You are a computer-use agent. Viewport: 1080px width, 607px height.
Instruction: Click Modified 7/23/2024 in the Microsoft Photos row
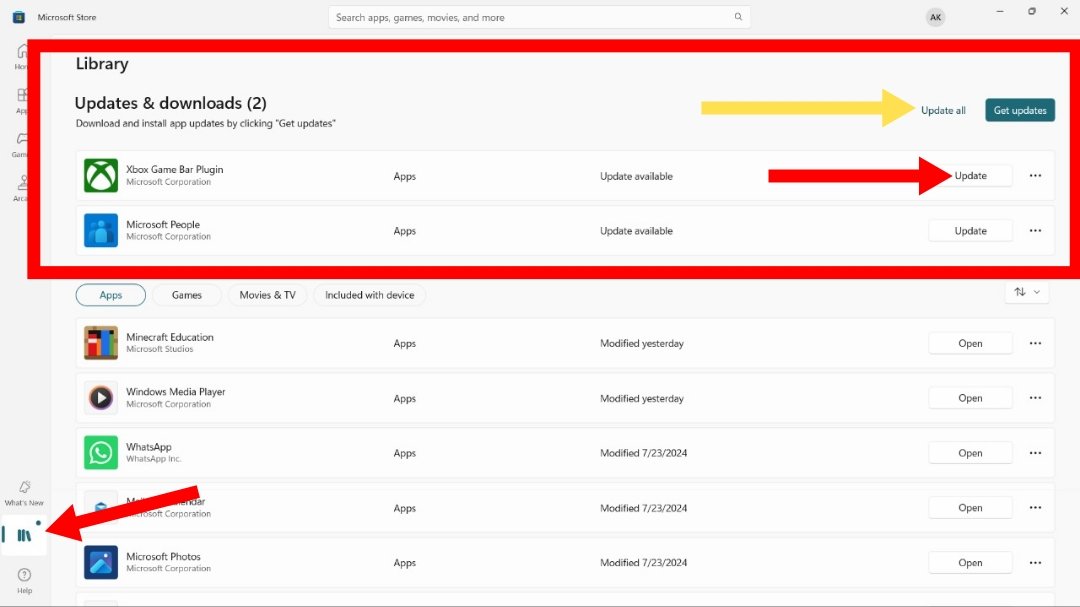coord(643,562)
